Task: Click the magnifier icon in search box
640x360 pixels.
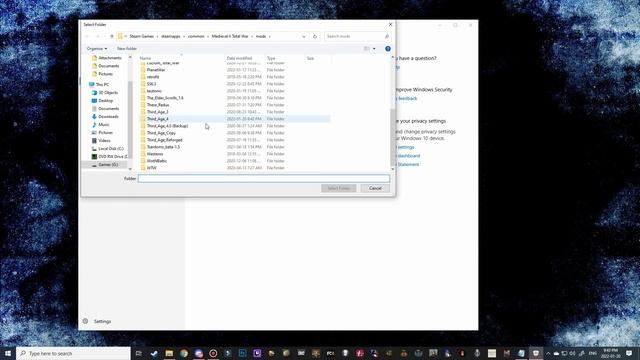Action: pos(387,36)
